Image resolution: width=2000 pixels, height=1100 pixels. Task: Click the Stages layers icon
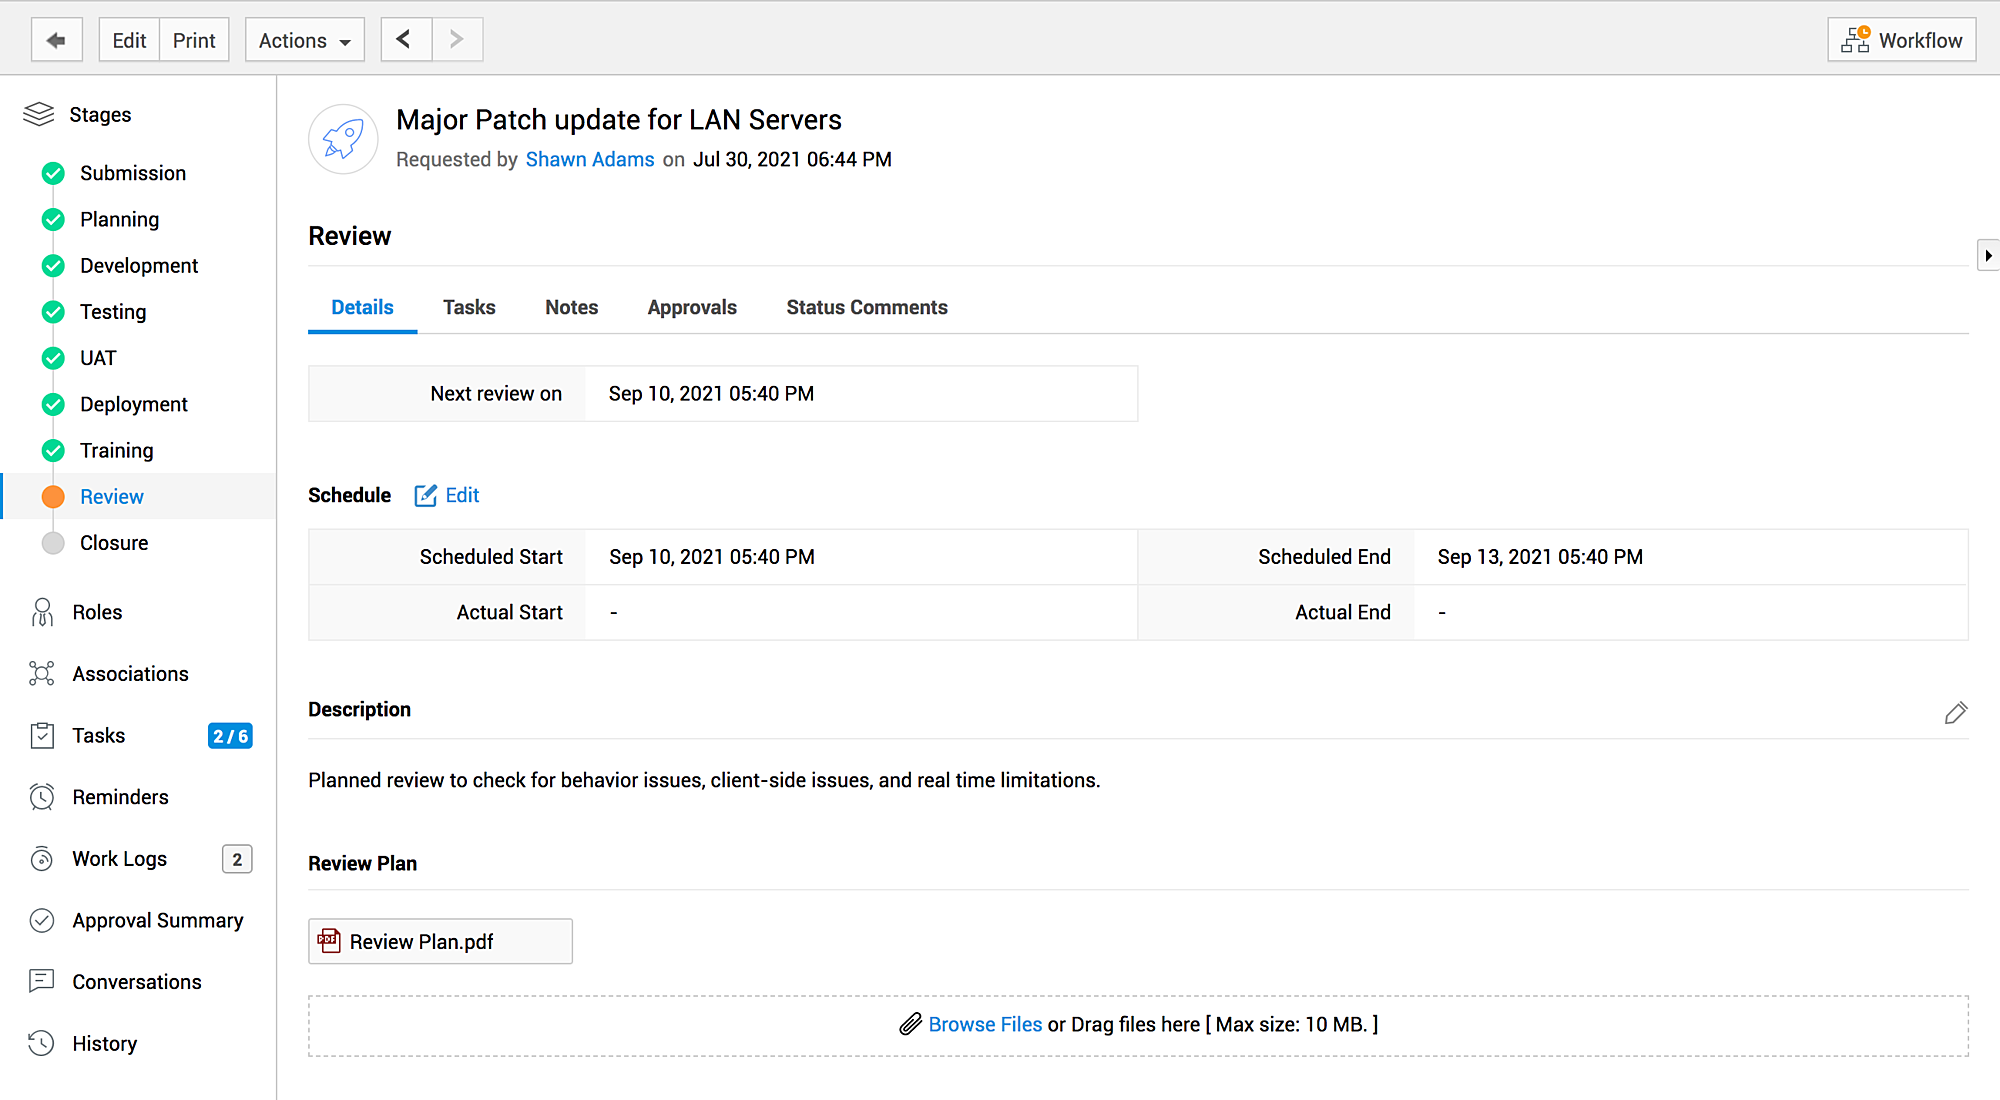tap(39, 114)
